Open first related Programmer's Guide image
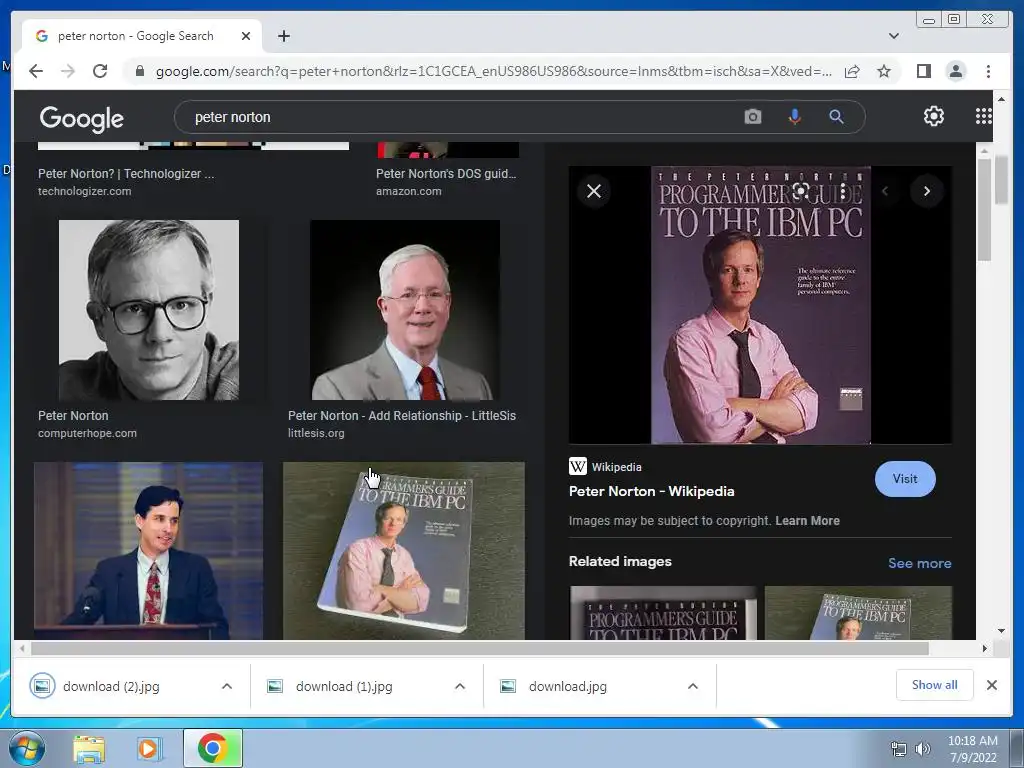 tap(664, 613)
